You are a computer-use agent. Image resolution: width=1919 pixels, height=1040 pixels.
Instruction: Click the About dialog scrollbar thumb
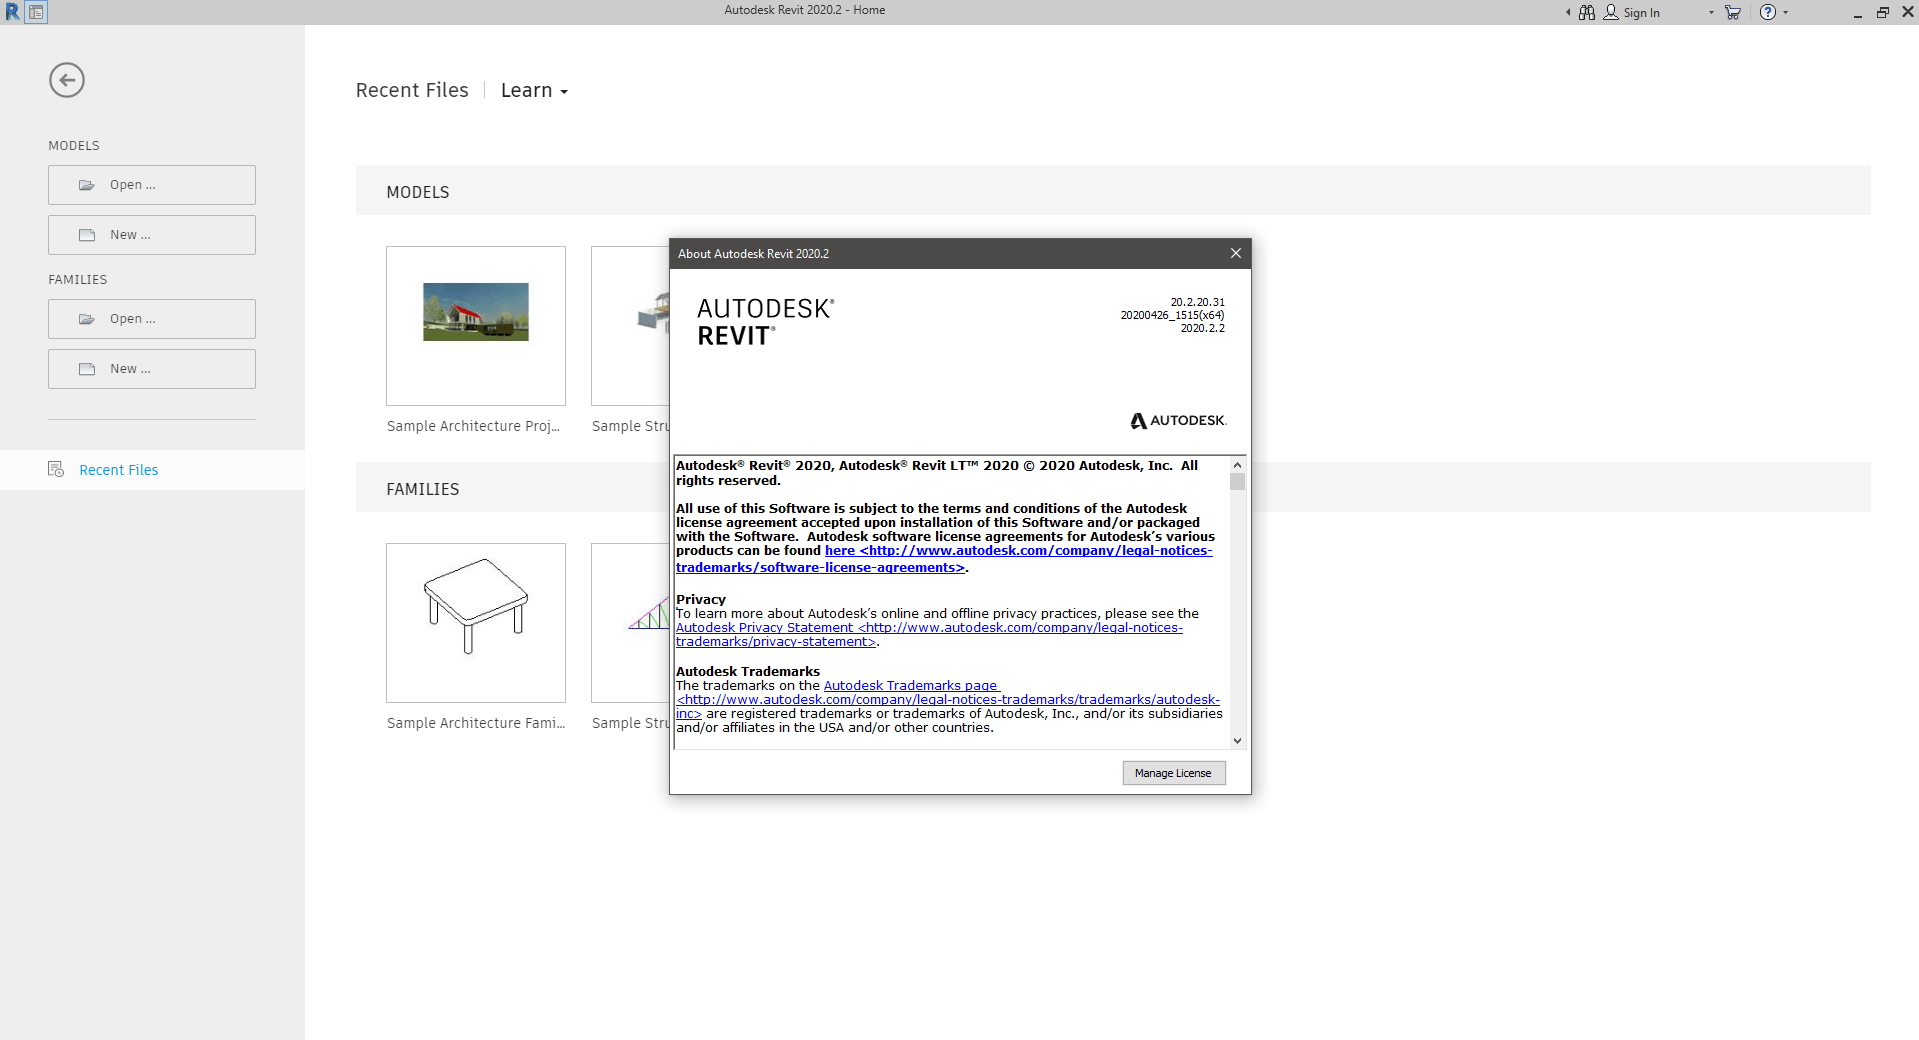[x=1237, y=482]
